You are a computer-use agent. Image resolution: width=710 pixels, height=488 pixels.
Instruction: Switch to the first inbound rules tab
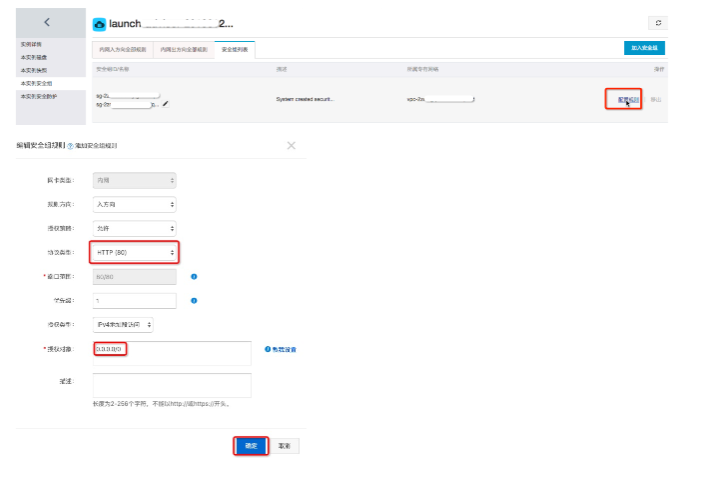click(123, 49)
